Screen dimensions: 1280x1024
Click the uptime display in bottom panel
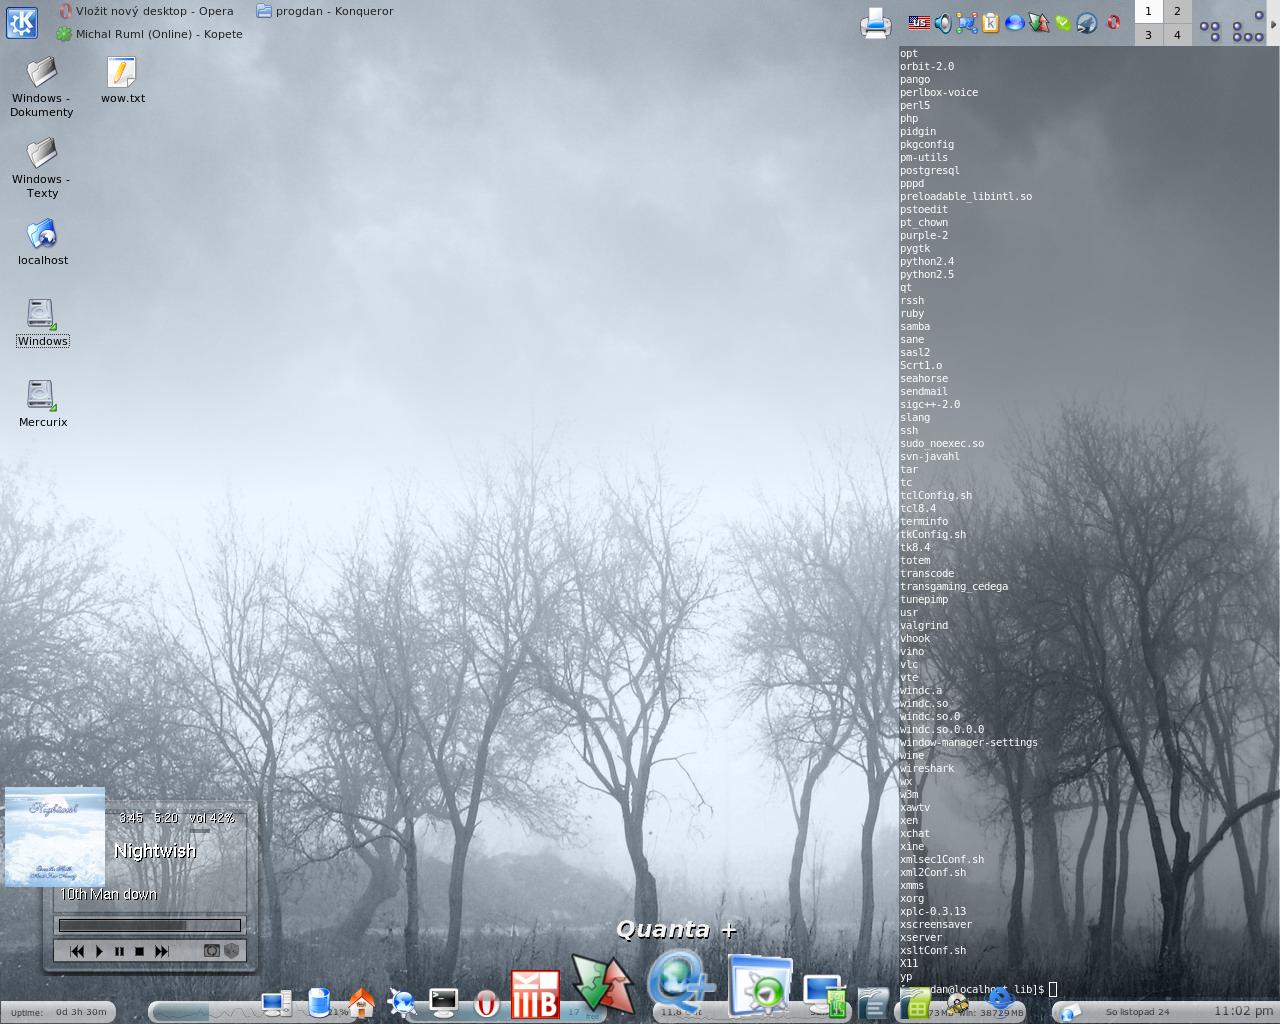point(58,1012)
